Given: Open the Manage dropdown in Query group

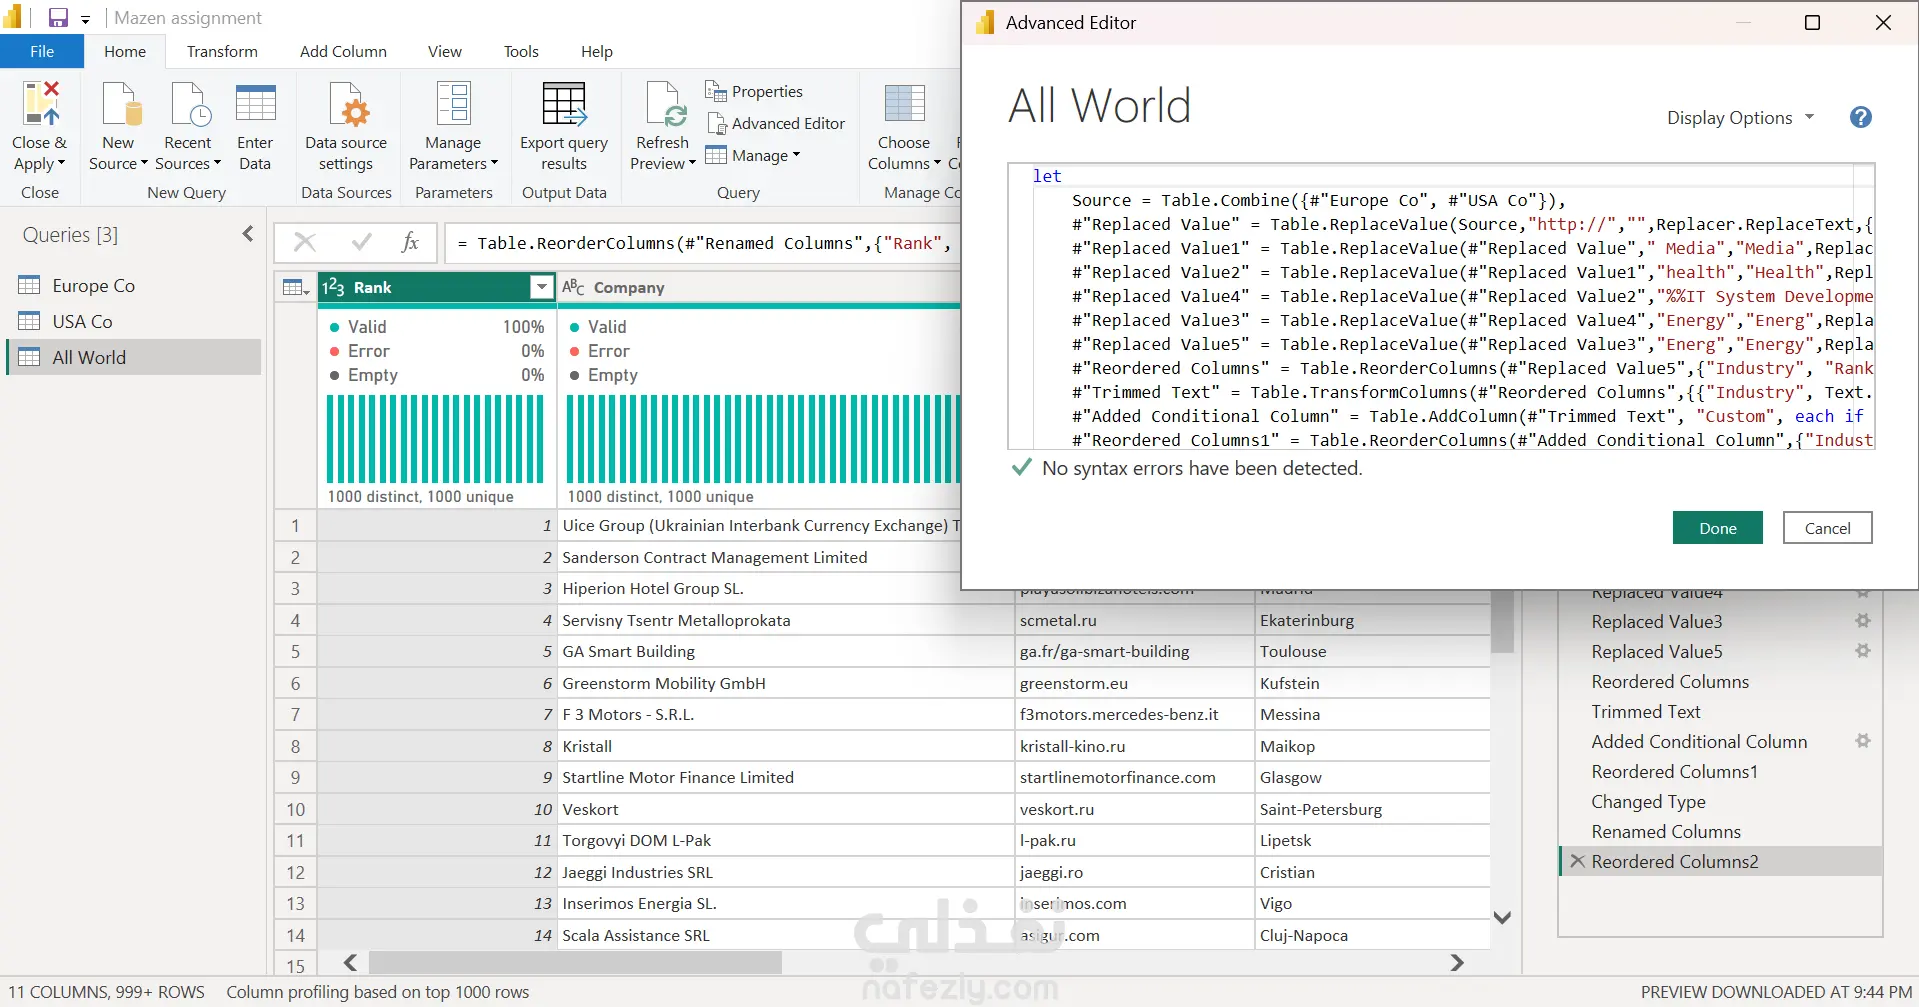Looking at the screenshot, I should click(753, 155).
